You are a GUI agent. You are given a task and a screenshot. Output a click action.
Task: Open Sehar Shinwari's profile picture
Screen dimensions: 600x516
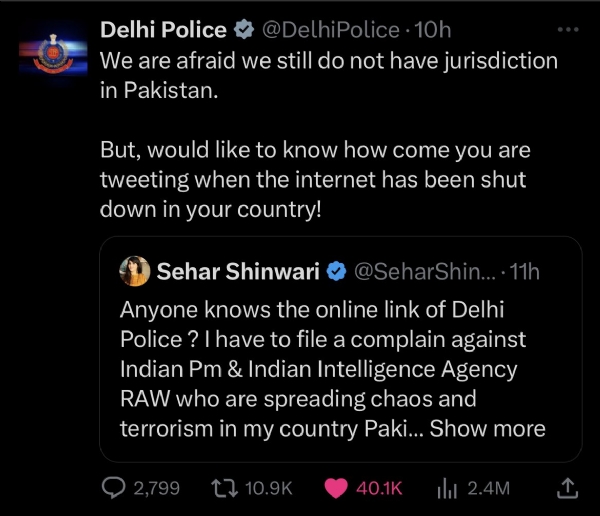136,271
